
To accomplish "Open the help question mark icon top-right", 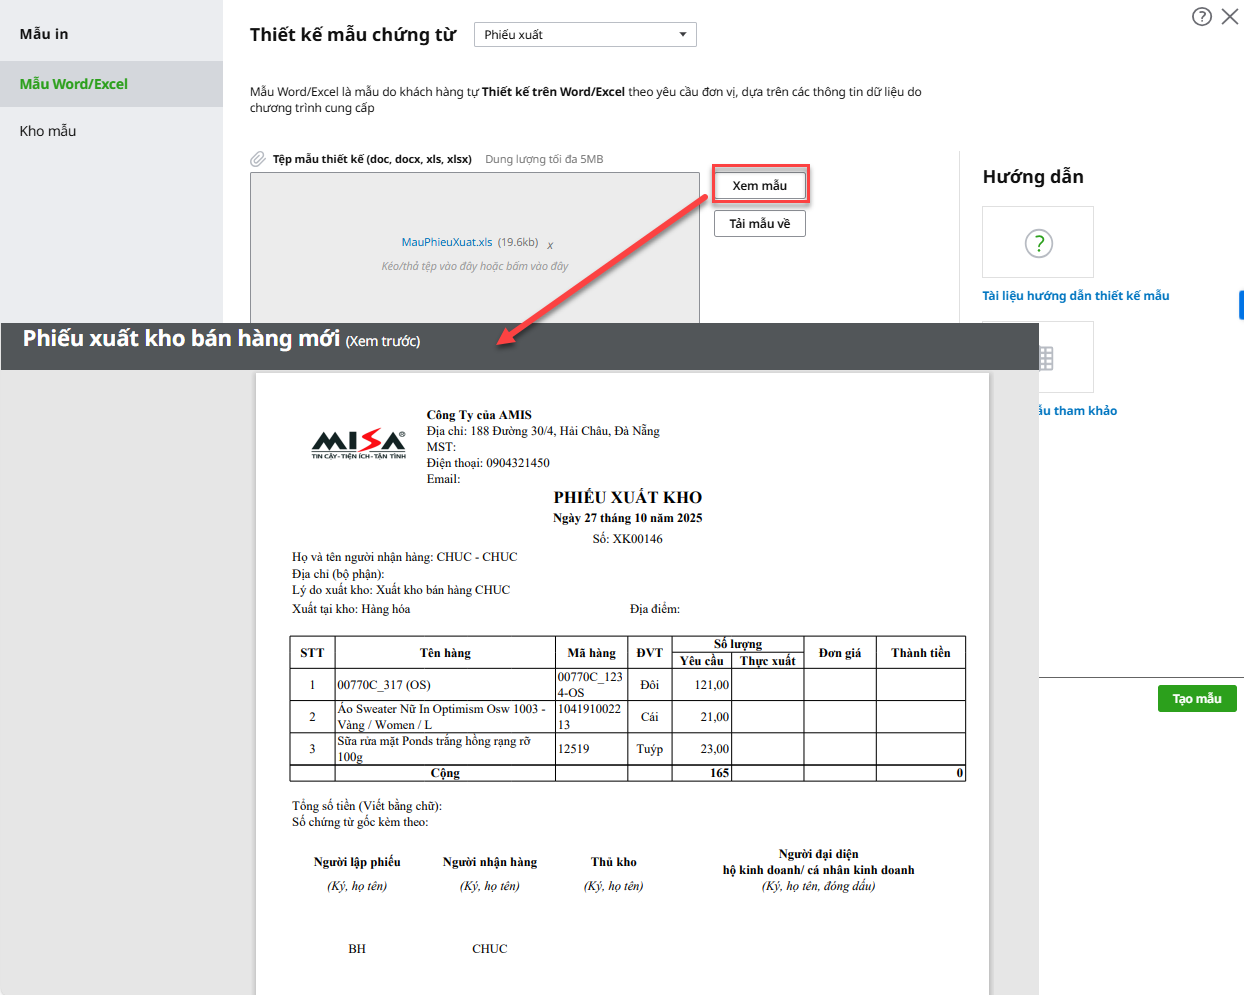I will (1202, 16).
